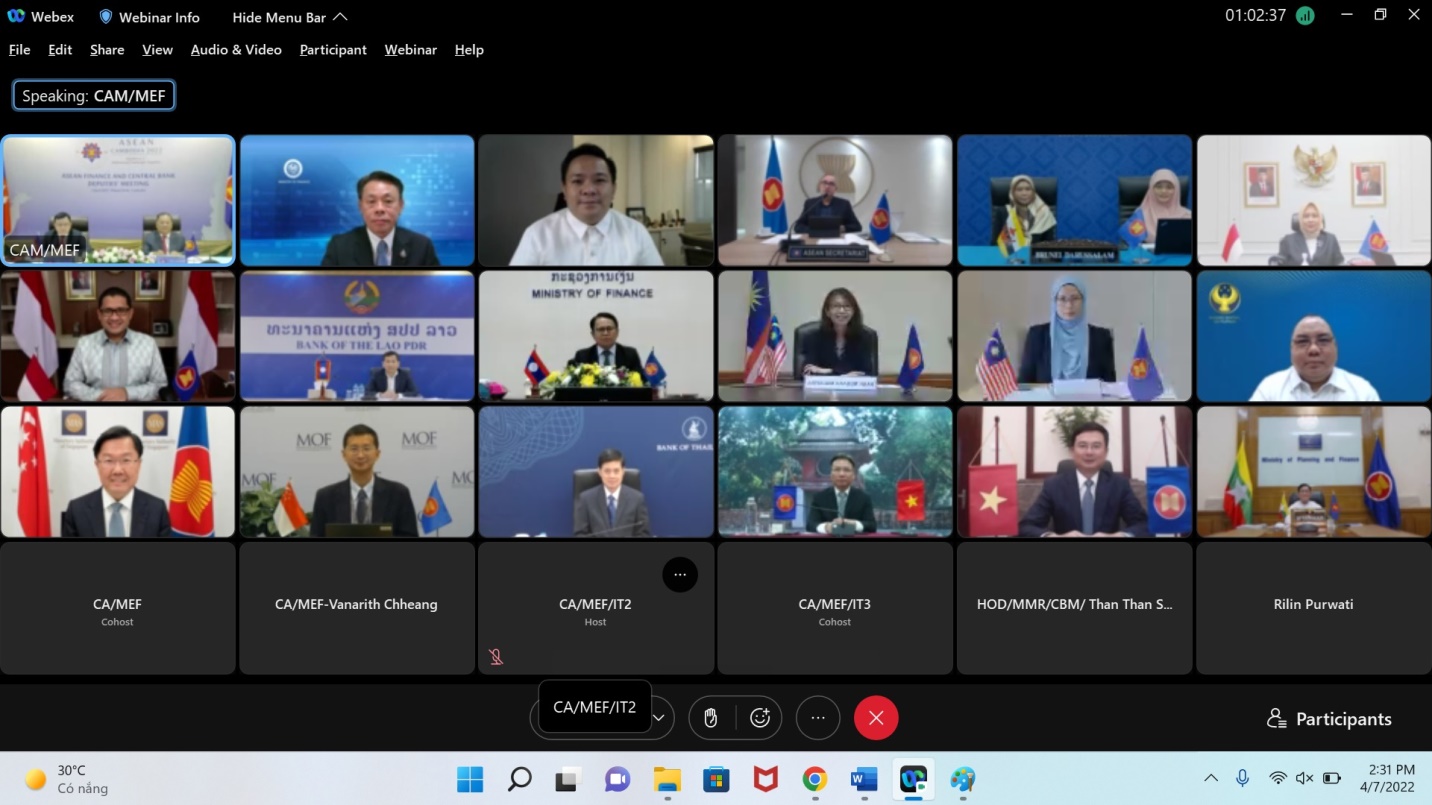The image size is (1432, 805).
Task: Click the Speaking: CAM/MEF indicator
Action: pyautogui.click(x=94, y=96)
